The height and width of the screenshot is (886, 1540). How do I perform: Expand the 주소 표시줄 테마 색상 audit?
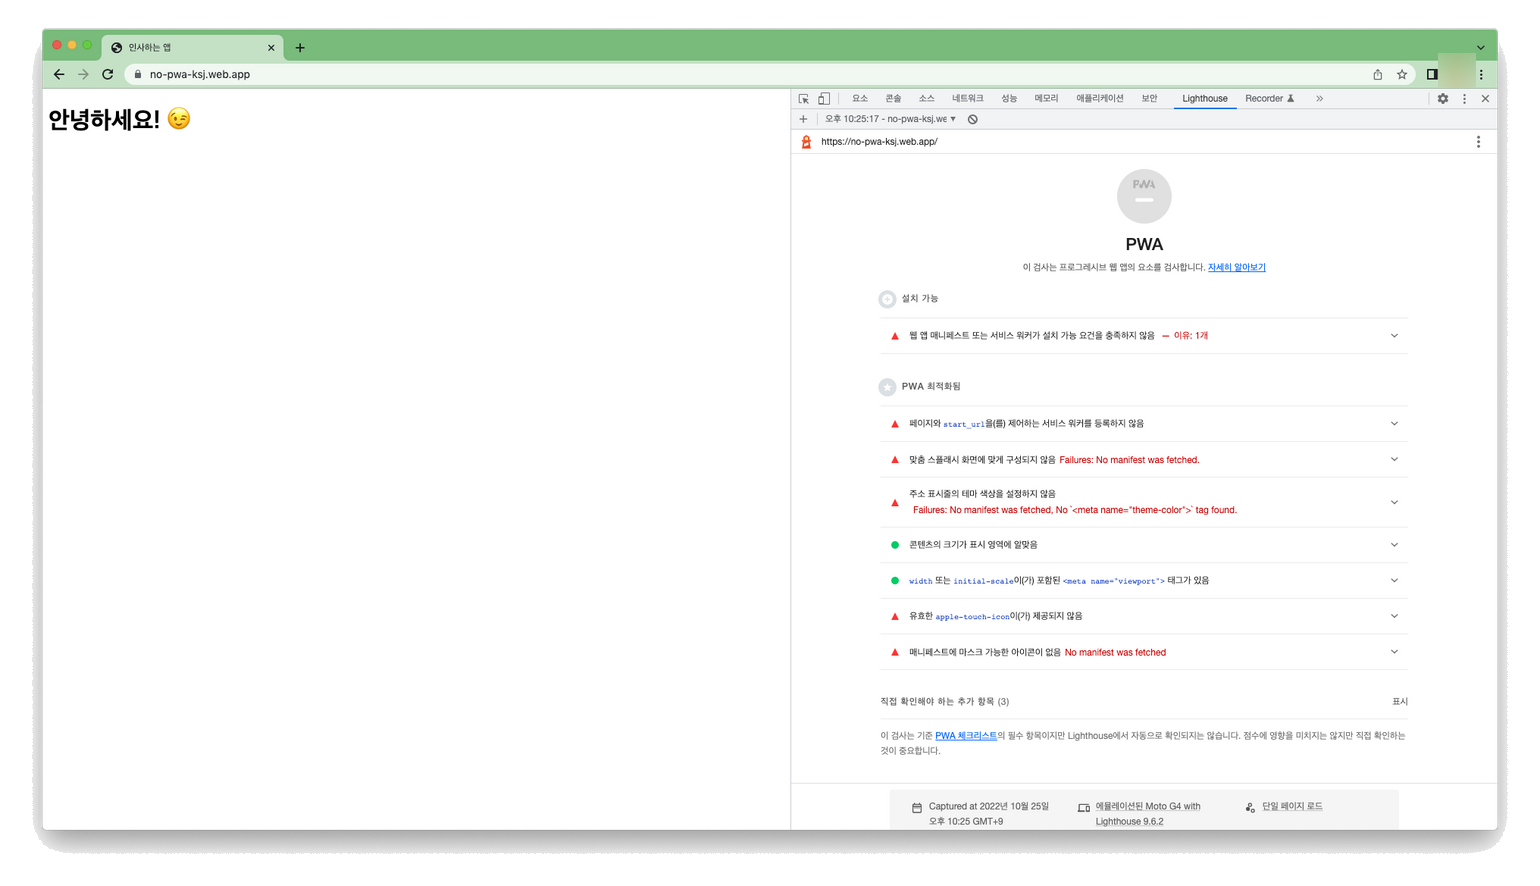tap(1143, 502)
